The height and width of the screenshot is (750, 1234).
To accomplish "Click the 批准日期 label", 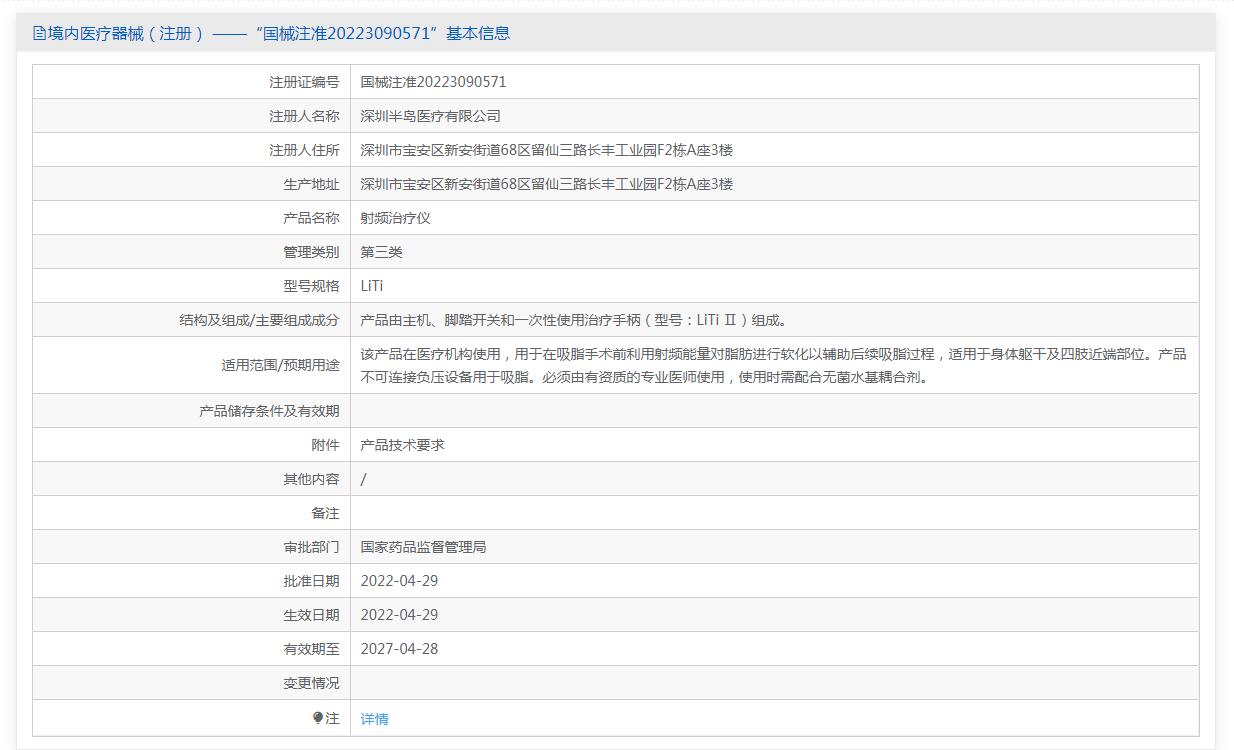I will pyautogui.click(x=311, y=581).
